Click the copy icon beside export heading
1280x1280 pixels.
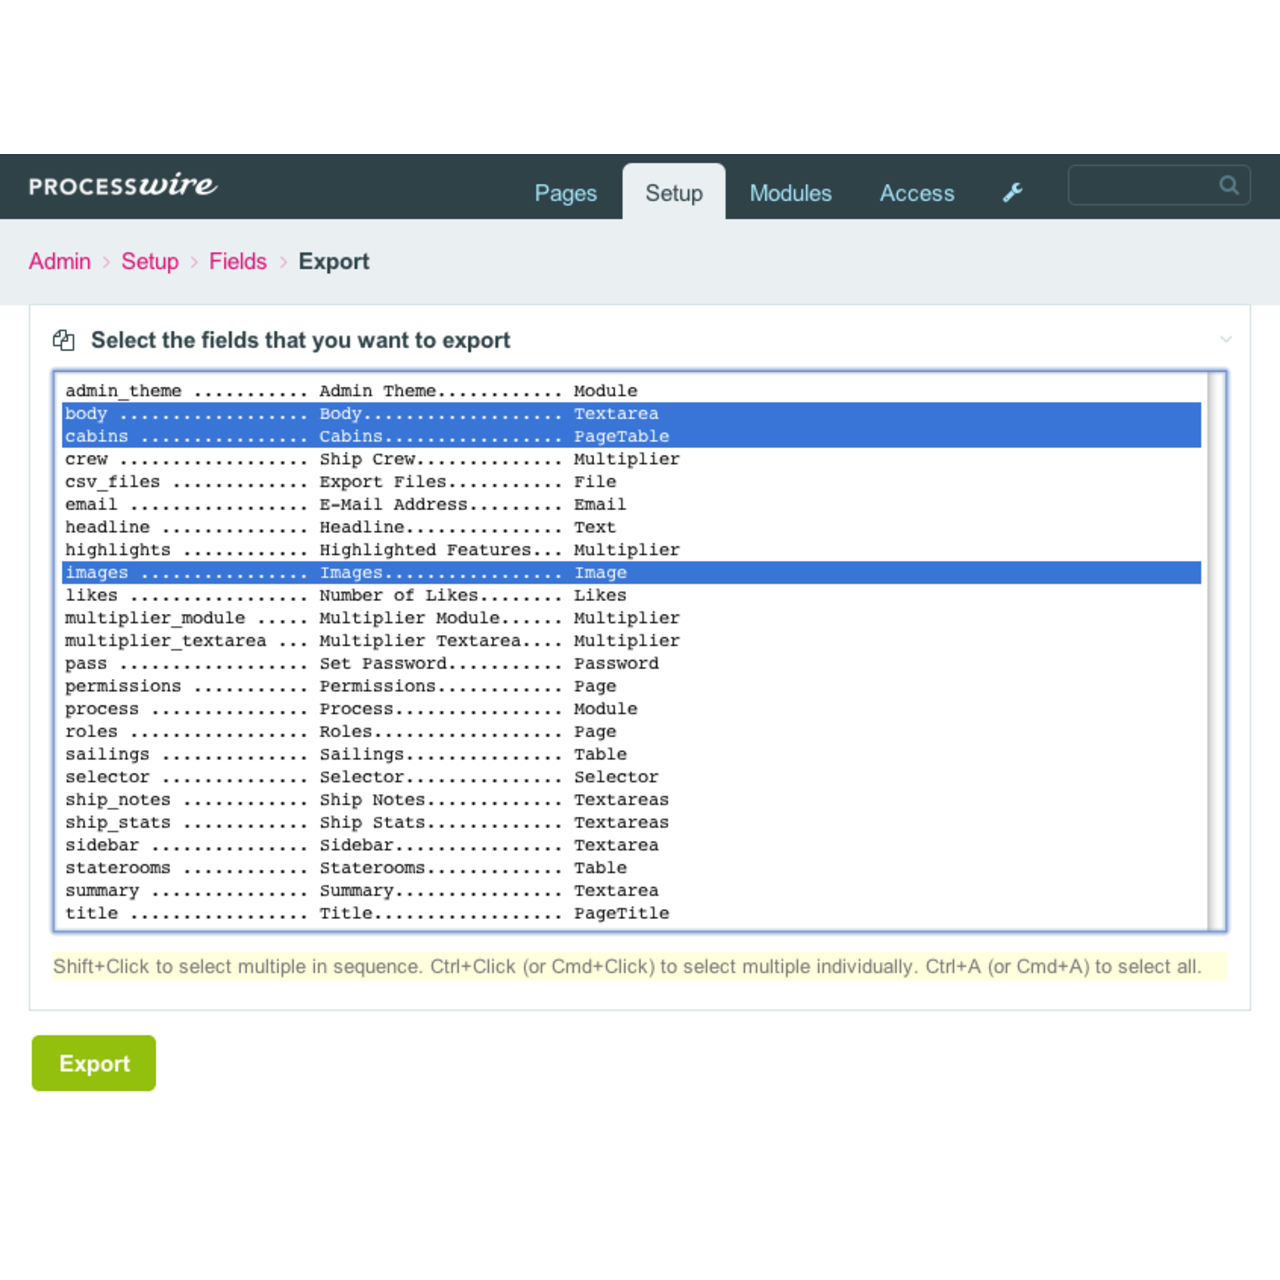[x=64, y=341]
